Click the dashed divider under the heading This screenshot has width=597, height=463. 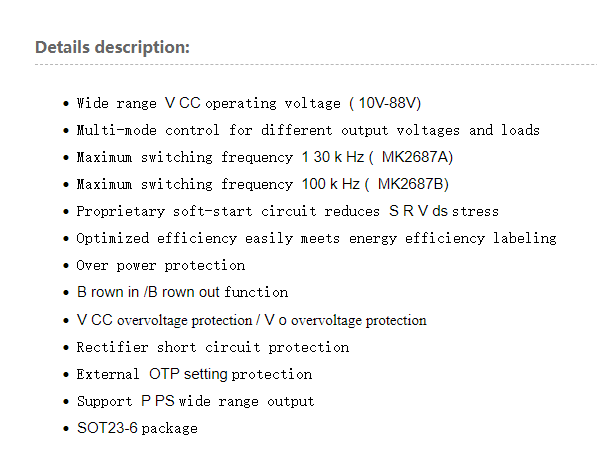click(316, 65)
